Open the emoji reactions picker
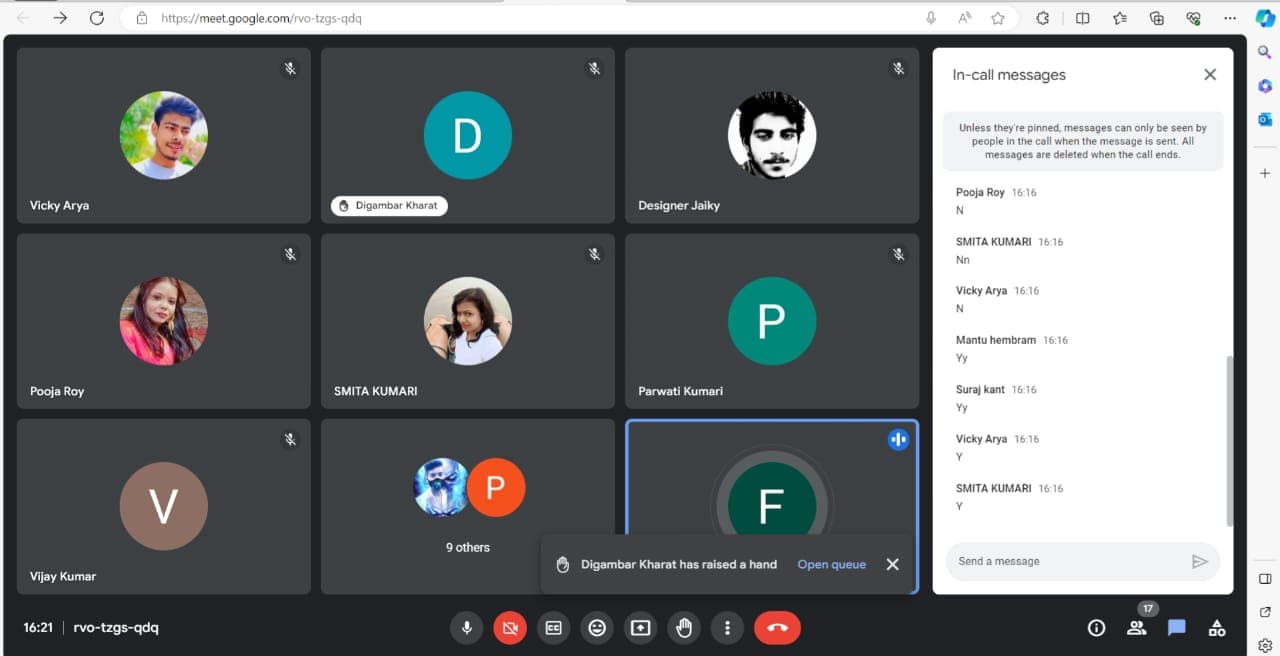The height and width of the screenshot is (656, 1280). click(597, 628)
